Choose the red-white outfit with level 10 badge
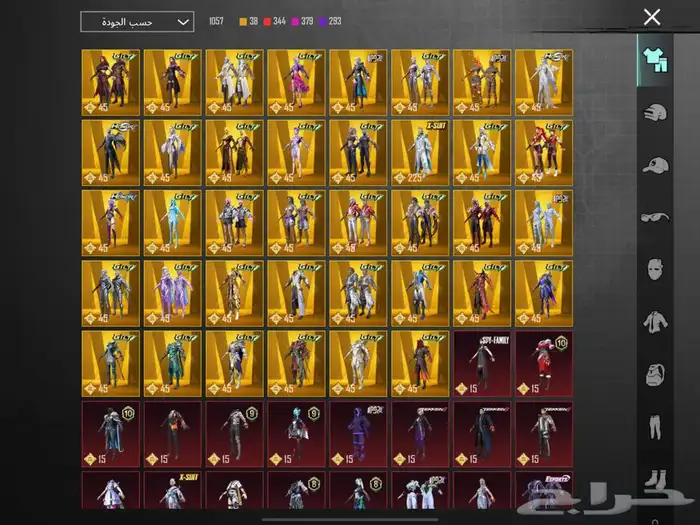 [544, 364]
